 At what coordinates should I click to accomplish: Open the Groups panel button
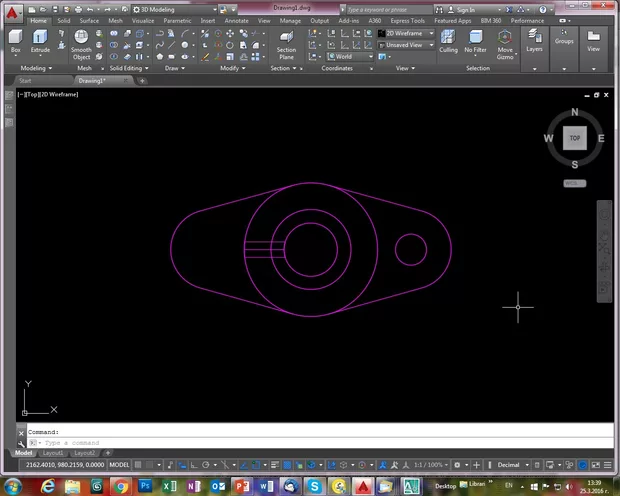coord(564,40)
